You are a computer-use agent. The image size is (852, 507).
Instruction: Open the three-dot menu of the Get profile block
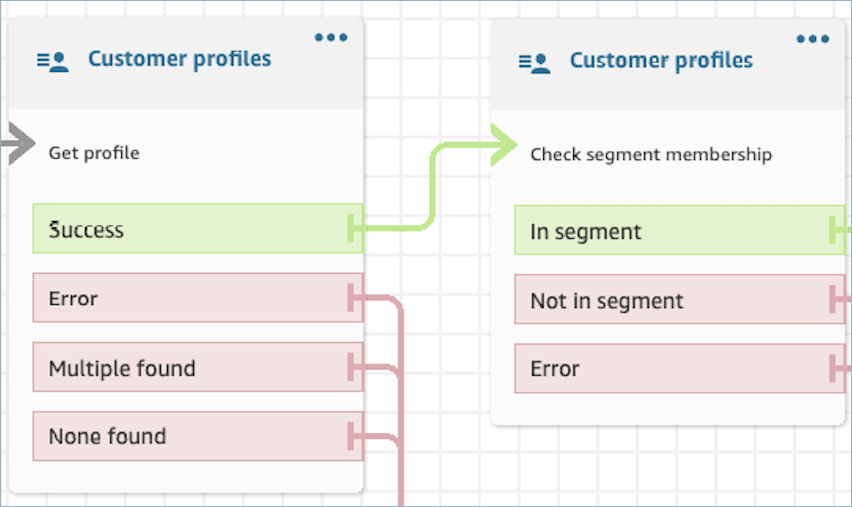coord(331,38)
